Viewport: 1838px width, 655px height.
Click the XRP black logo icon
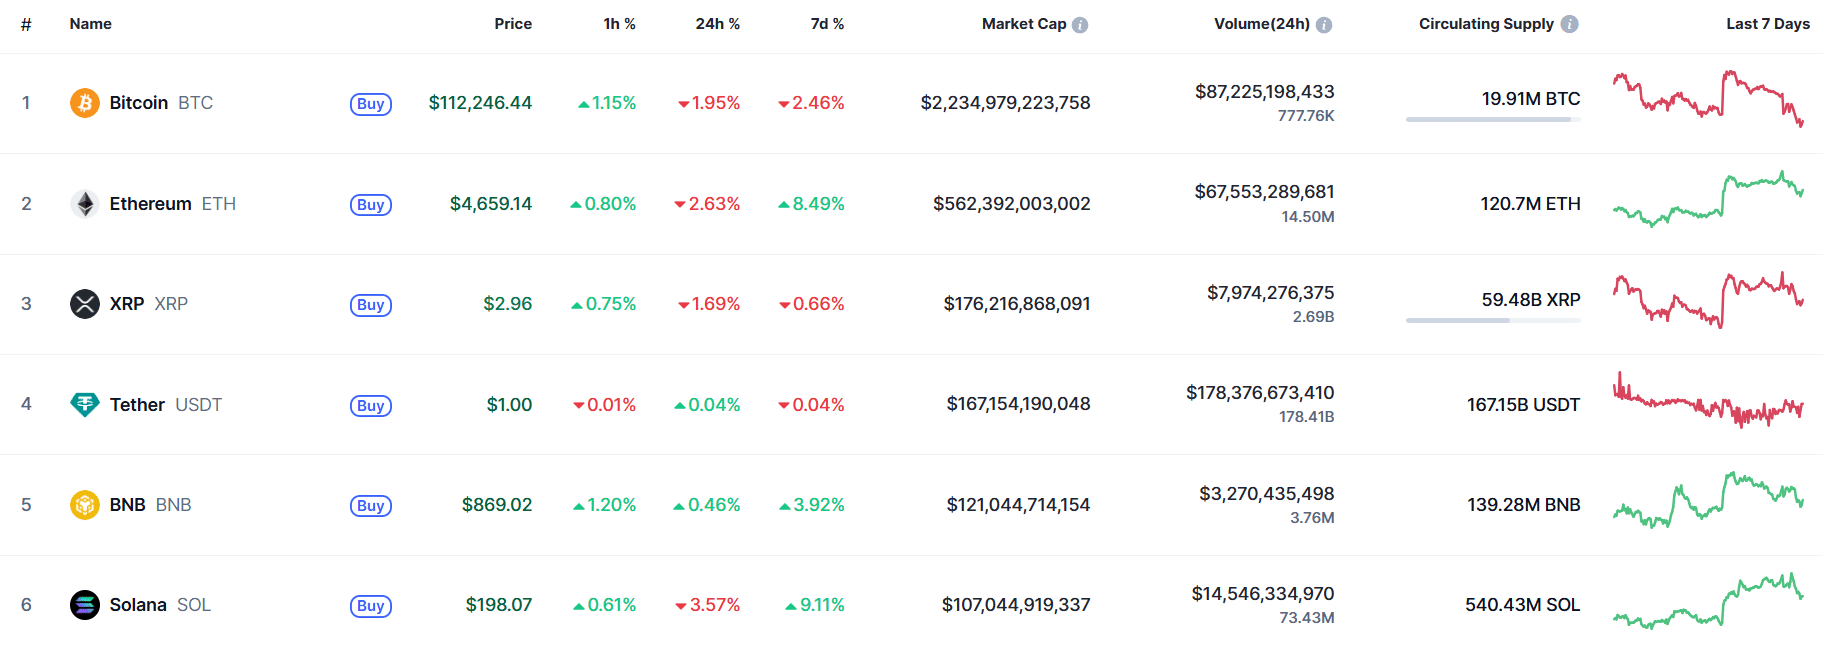pyautogui.click(x=84, y=304)
